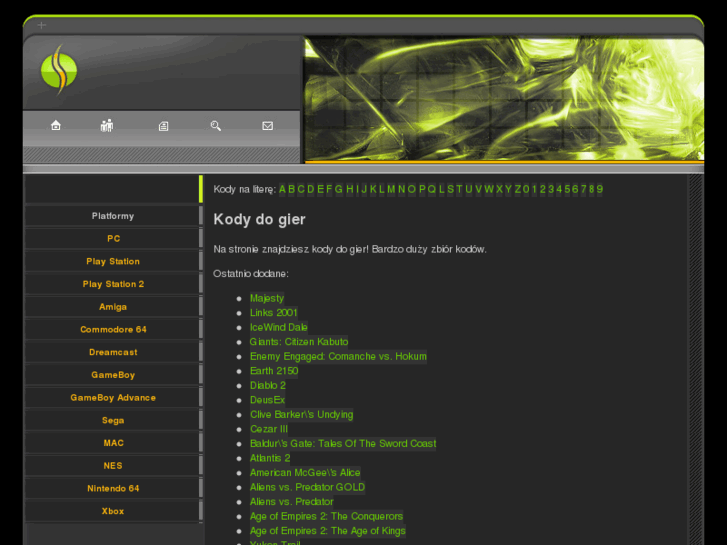Click letter H in codes index
The height and width of the screenshot is (545, 727).
(350, 189)
